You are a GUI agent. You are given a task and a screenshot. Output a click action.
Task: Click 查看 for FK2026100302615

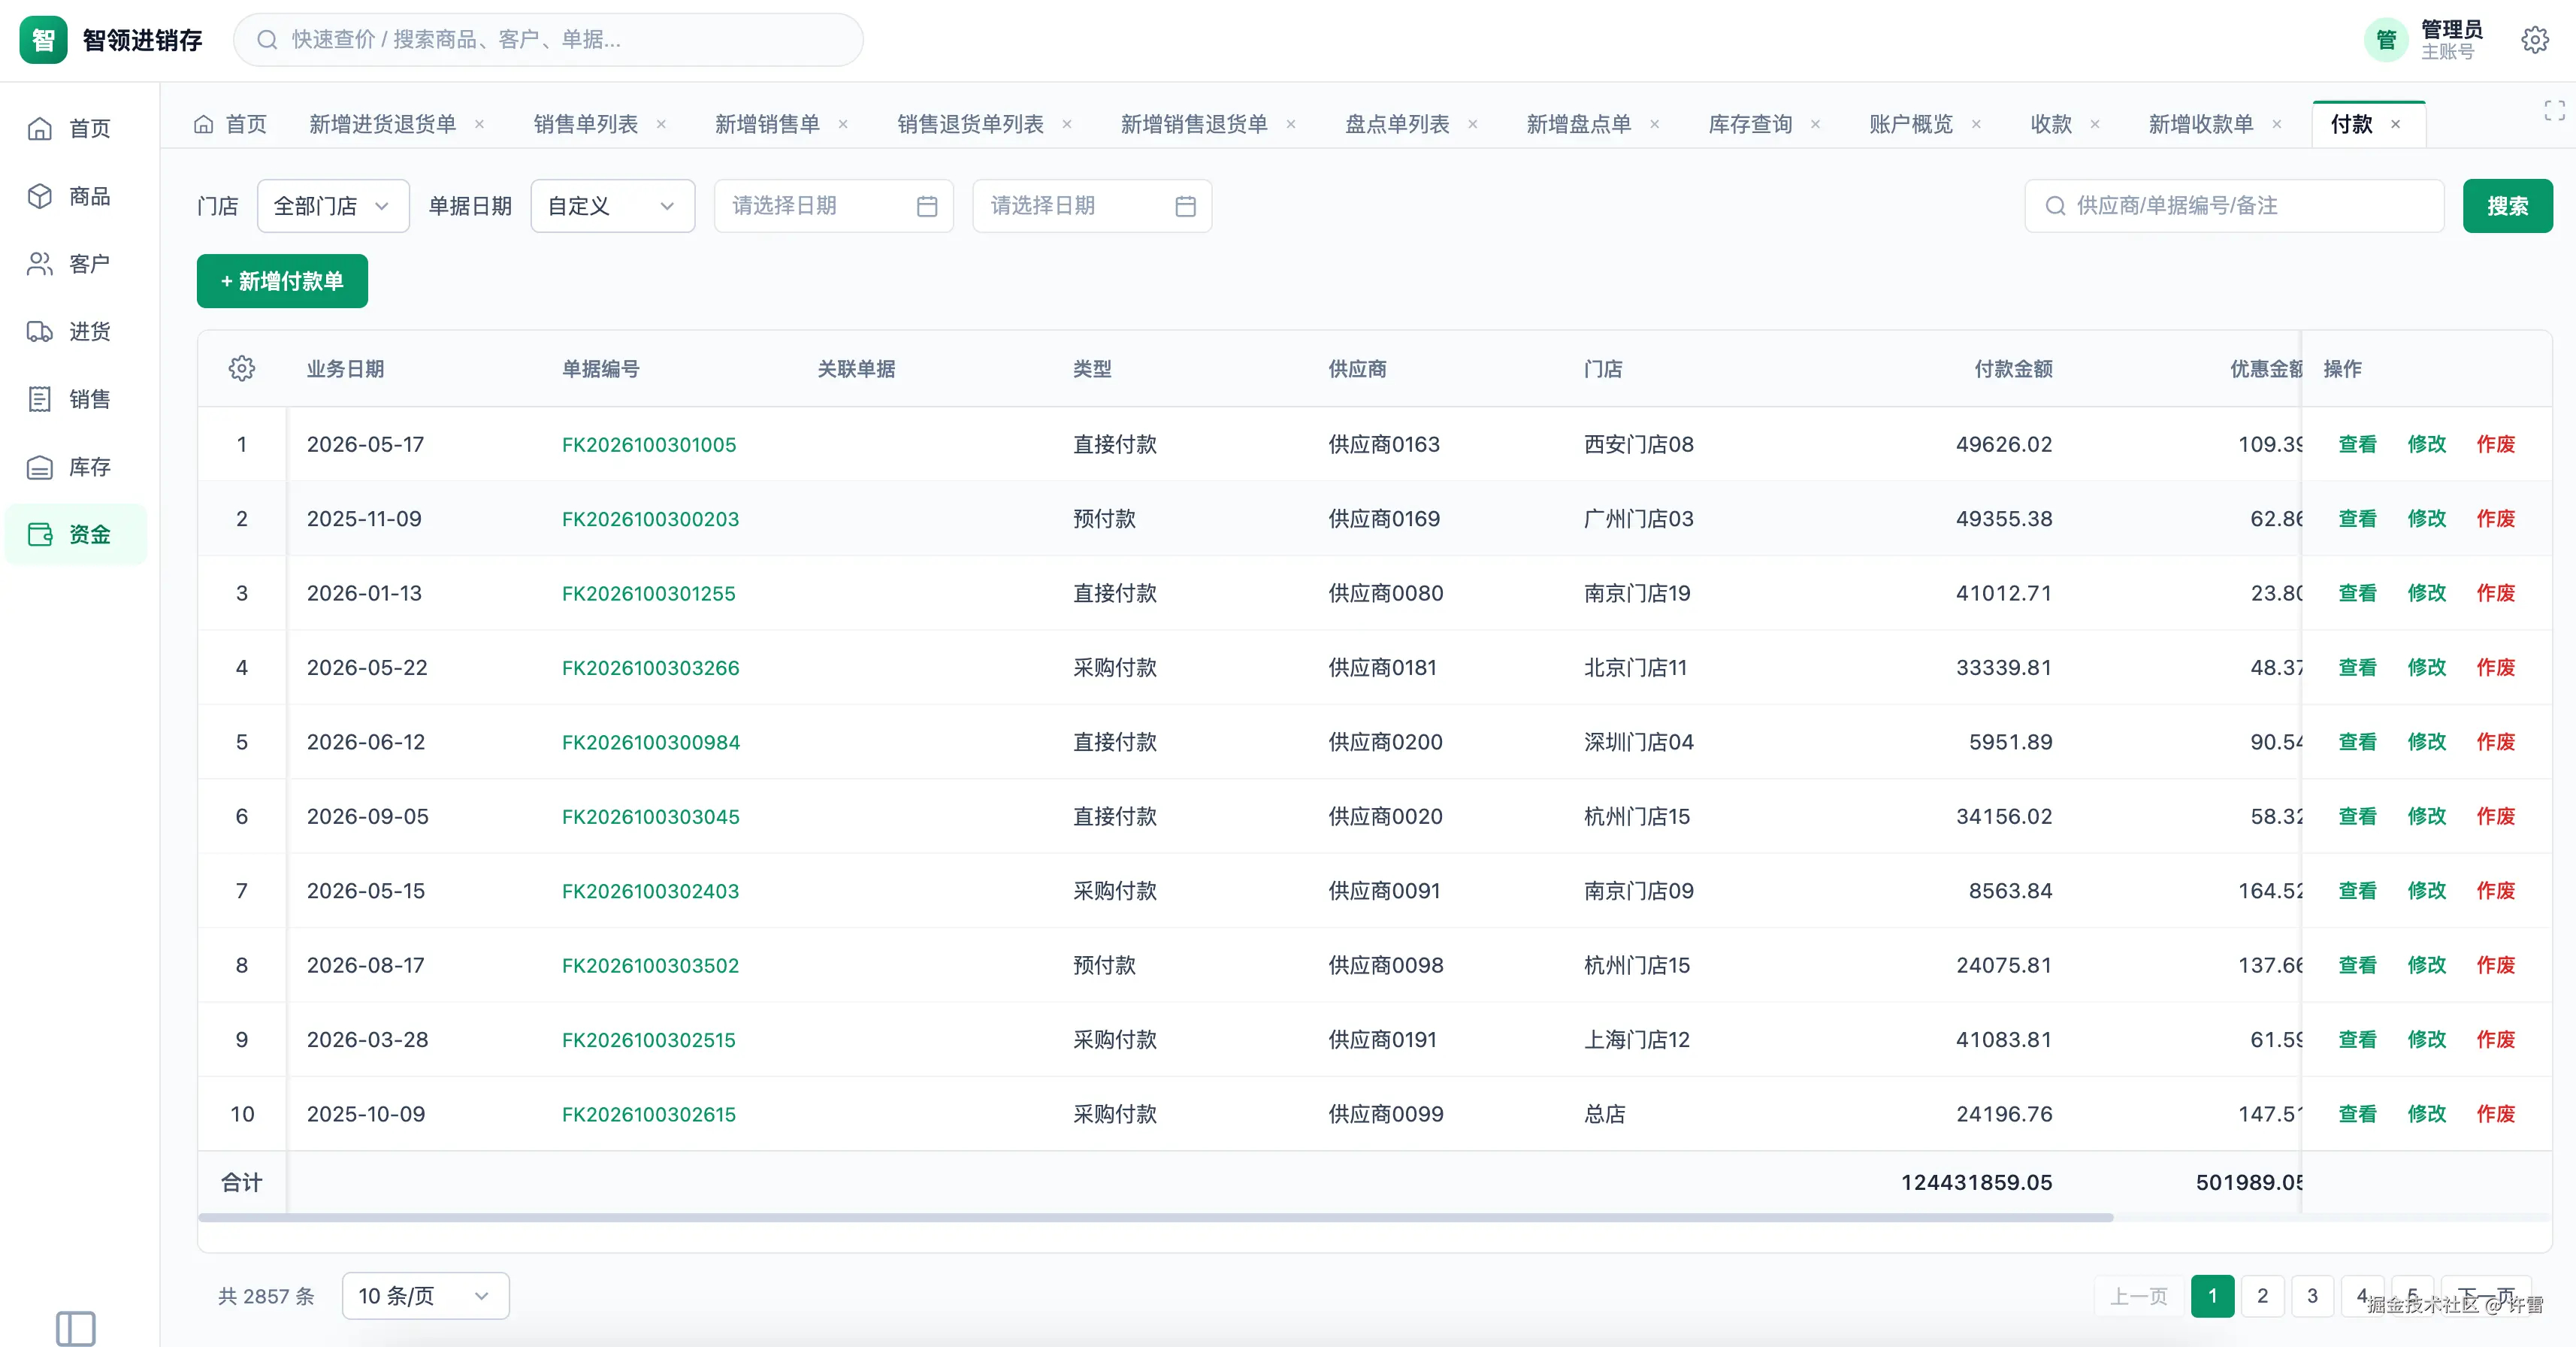pos(2357,1114)
